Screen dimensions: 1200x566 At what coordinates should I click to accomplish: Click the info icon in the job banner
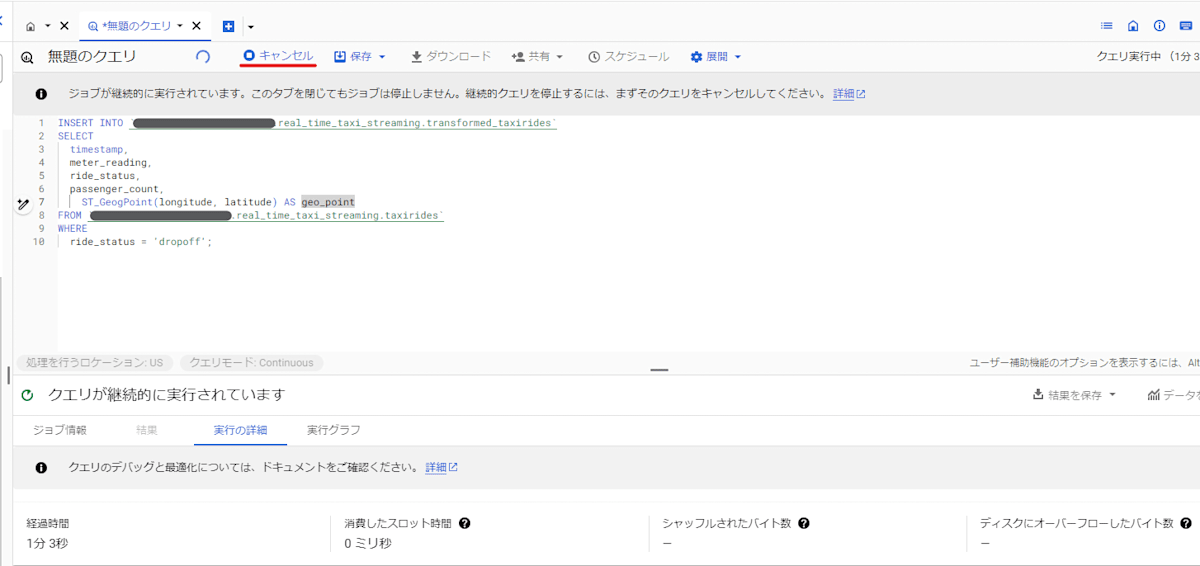tap(41, 94)
